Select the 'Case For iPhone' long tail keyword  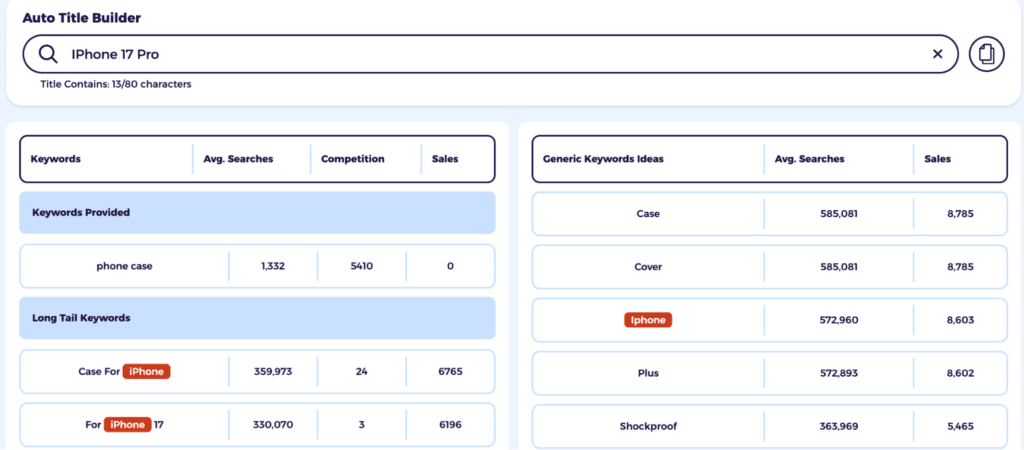pos(257,372)
